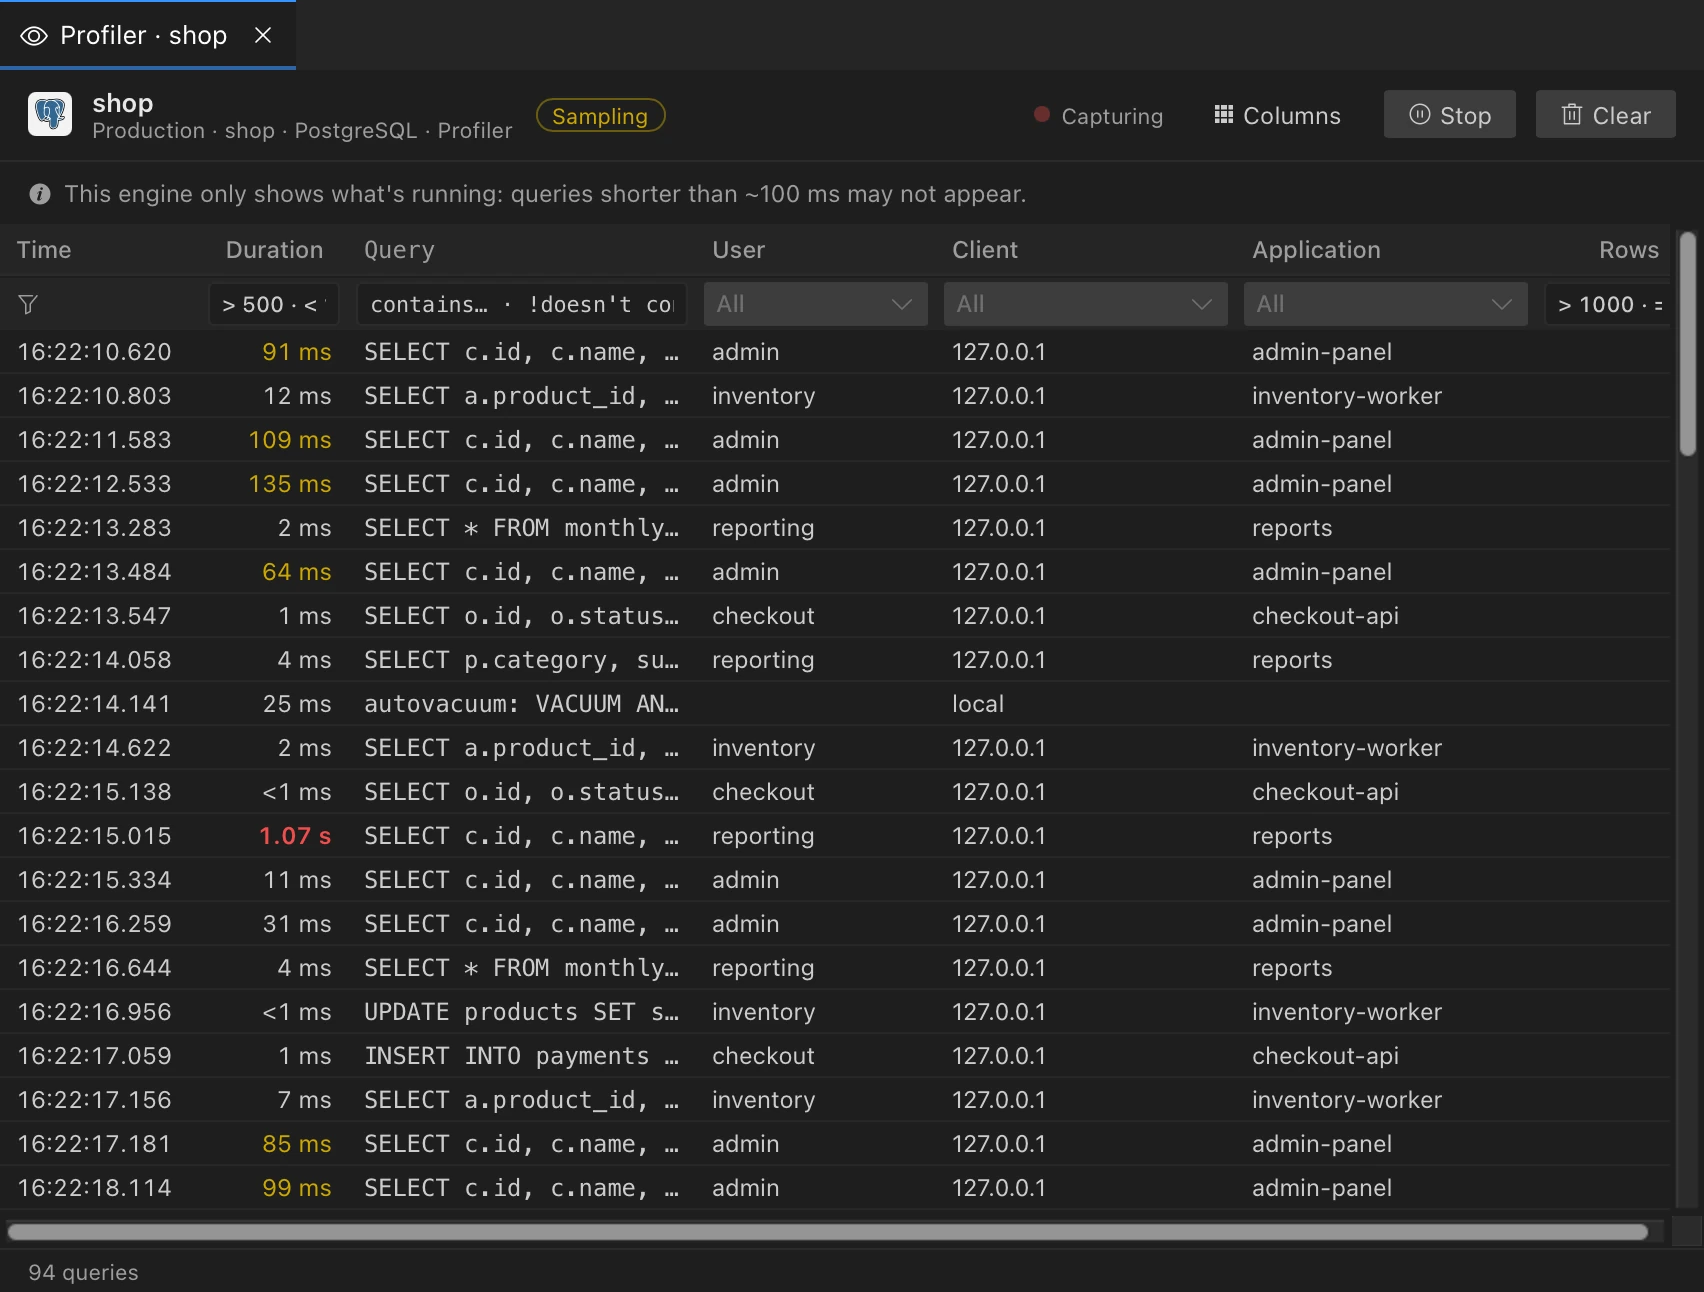Sort by the Application column header
The height and width of the screenshot is (1292, 1704).
1316,250
